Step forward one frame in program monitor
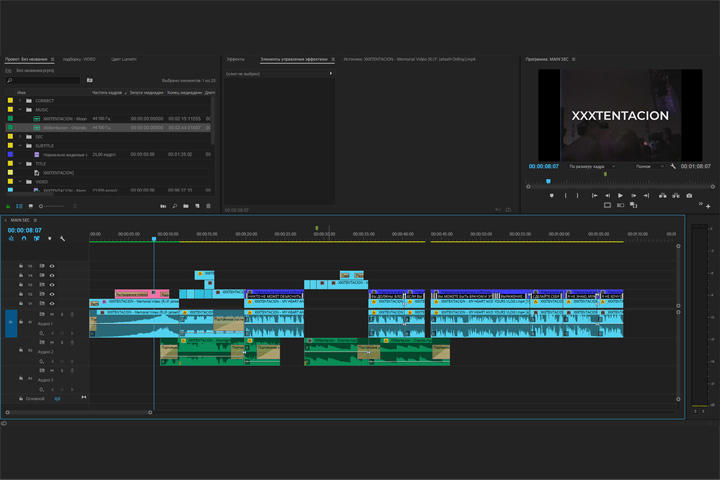720x480 pixels. (x=633, y=196)
